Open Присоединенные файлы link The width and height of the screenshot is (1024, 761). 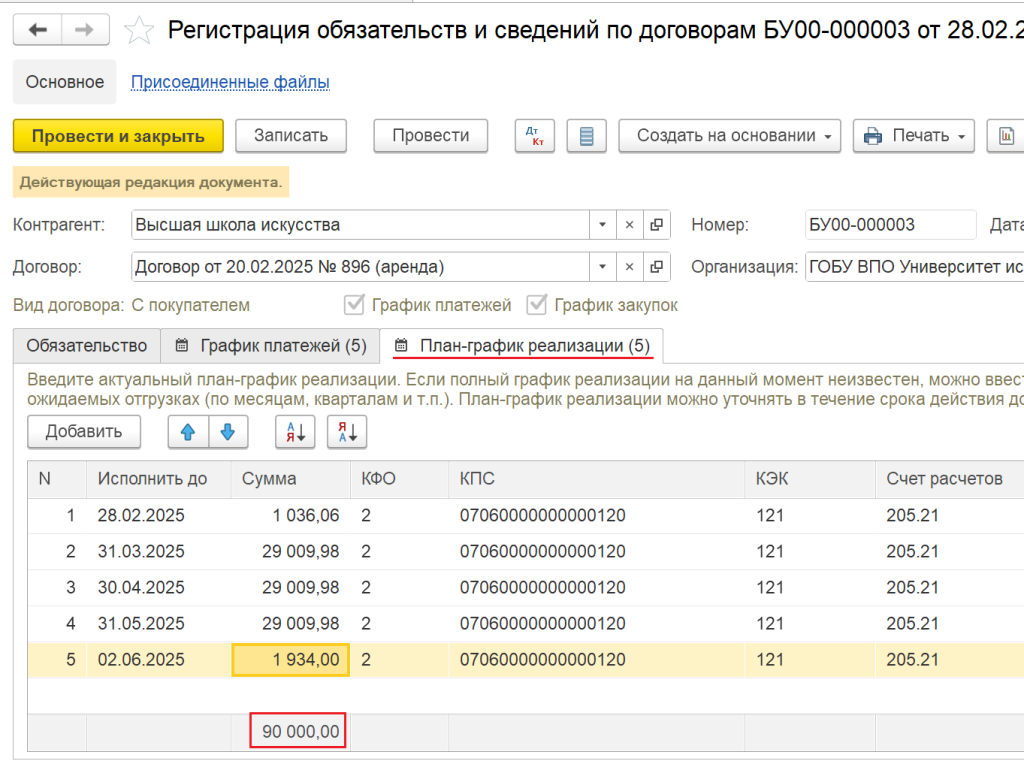[230, 82]
